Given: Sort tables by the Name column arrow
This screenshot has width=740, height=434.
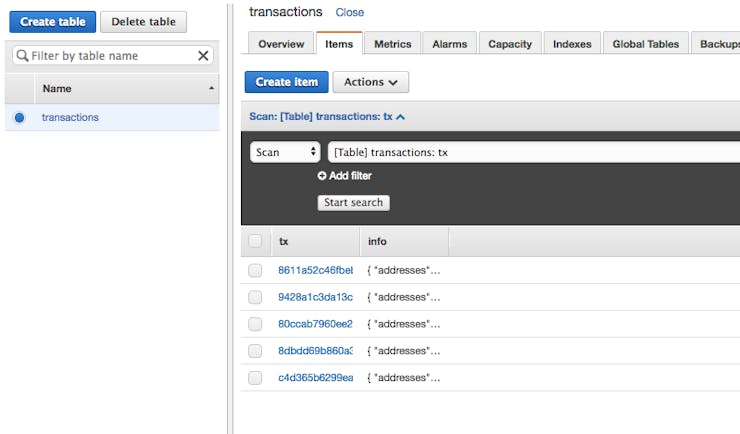Looking at the screenshot, I should (x=211, y=88).
